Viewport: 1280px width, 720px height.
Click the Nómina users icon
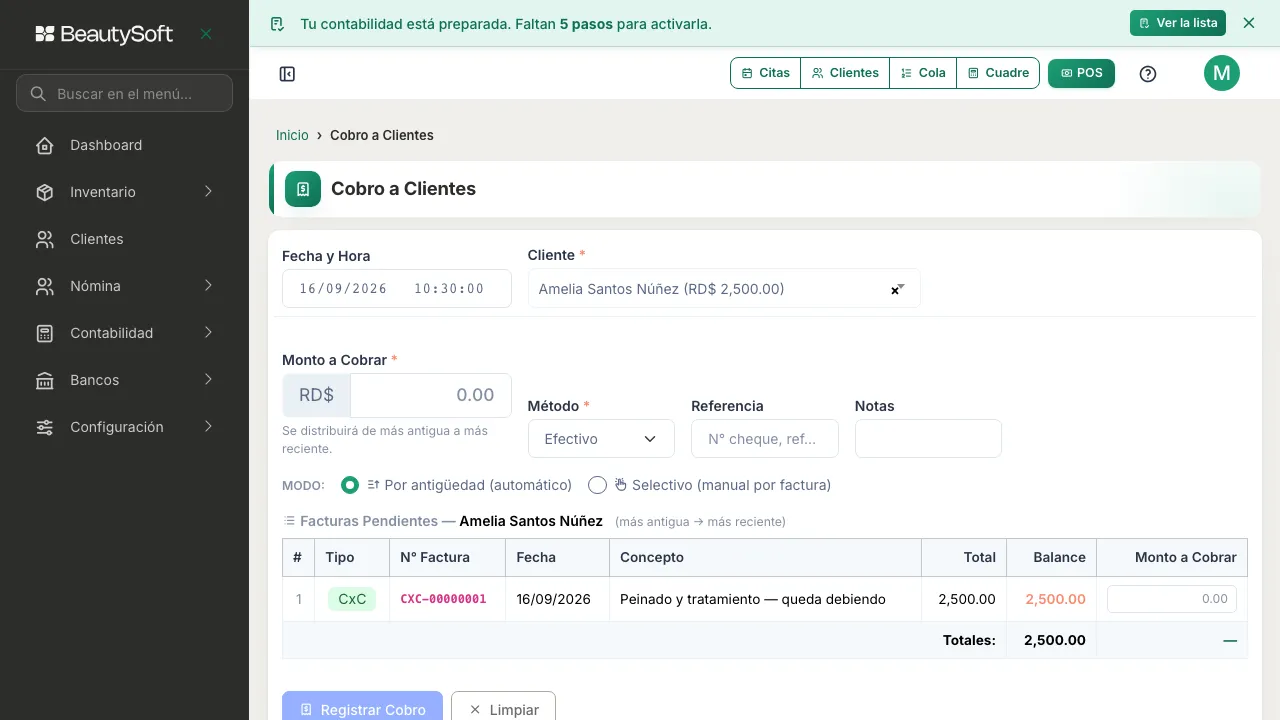[45, 286]
